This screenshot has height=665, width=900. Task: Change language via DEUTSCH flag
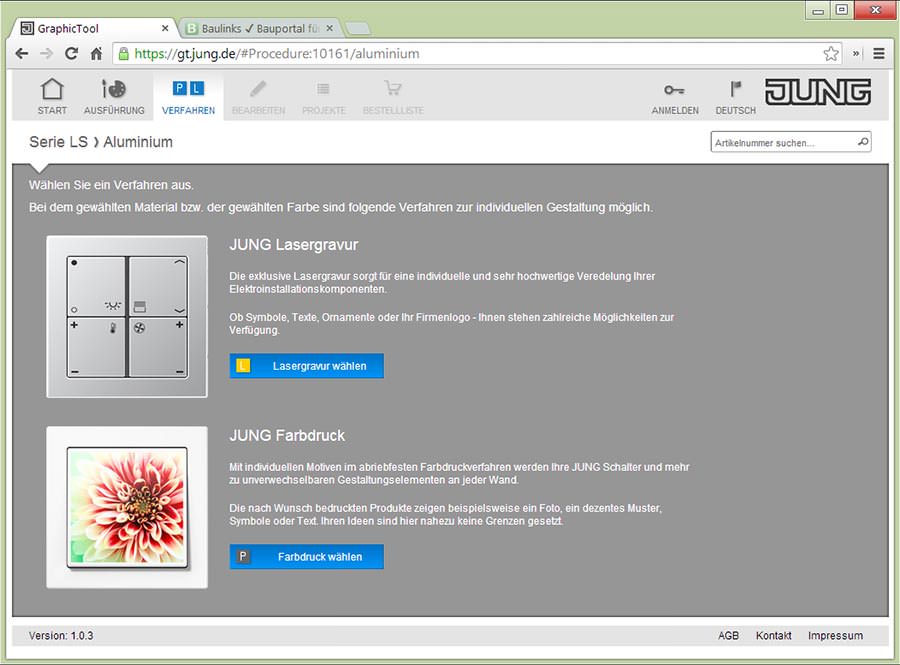(735, 96)
